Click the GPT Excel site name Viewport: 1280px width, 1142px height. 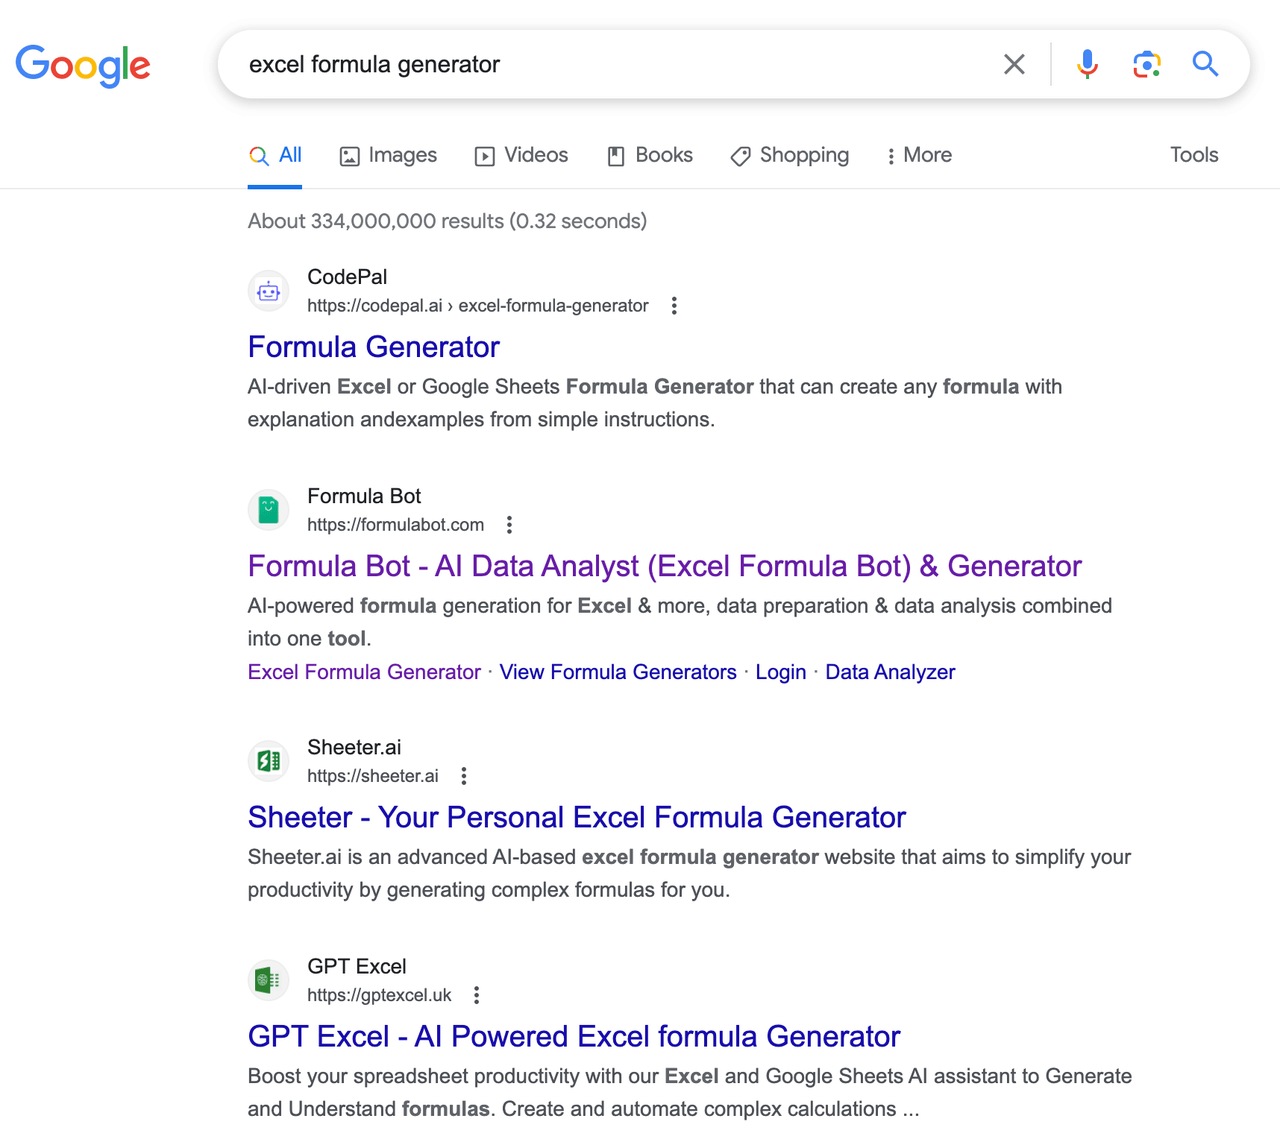click(357, 966)
